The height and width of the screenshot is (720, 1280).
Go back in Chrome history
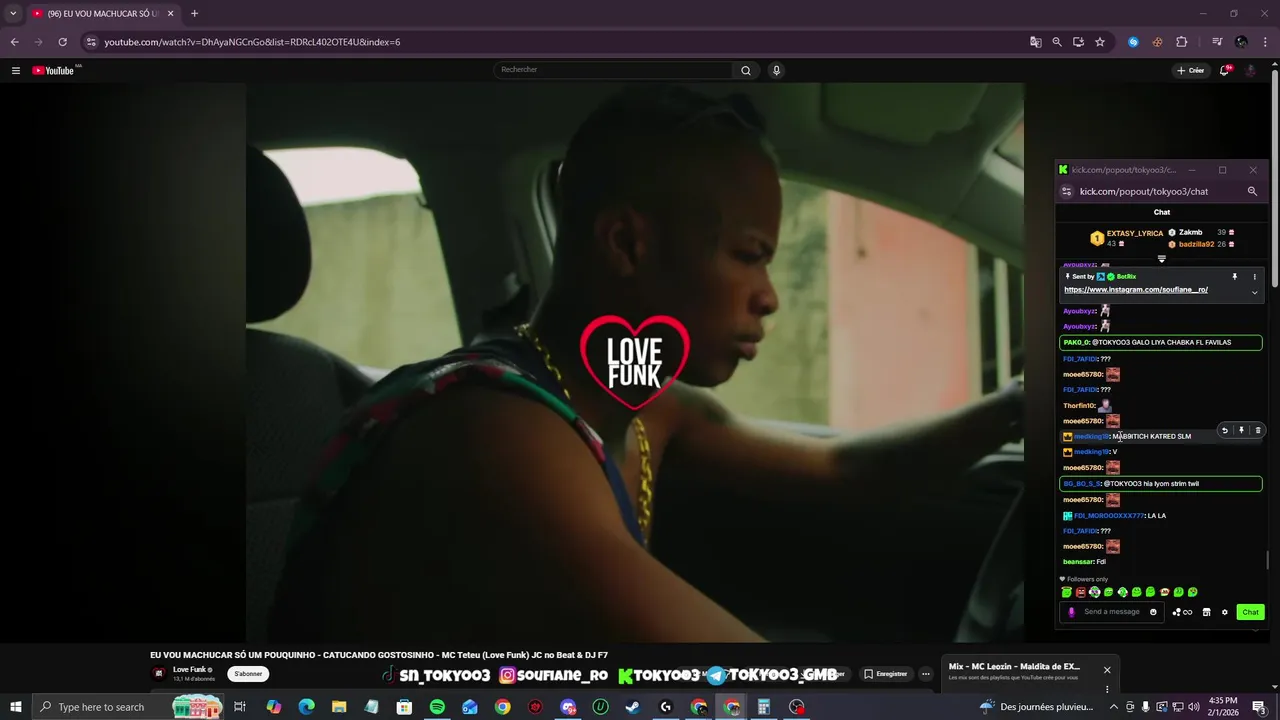[14, 42]
